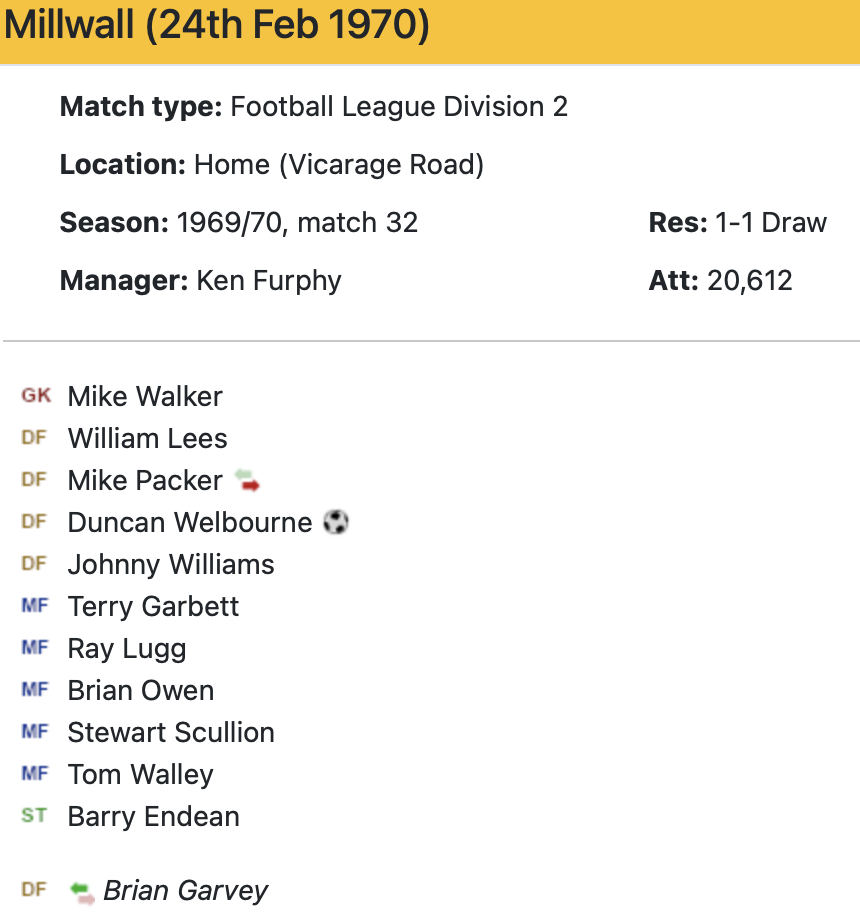Open Stewart Scullion's profile
The width and height of the screenshot is (860, 922).
point(171,732)
